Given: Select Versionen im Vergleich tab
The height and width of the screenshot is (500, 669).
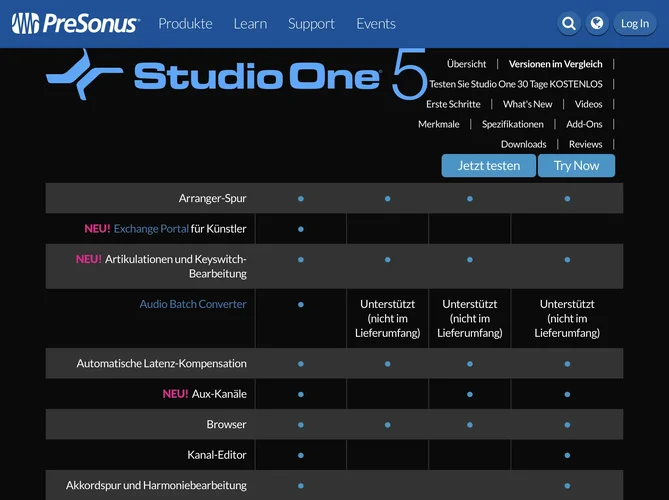Looking at the screenshot, I should [x=555, y=64].
